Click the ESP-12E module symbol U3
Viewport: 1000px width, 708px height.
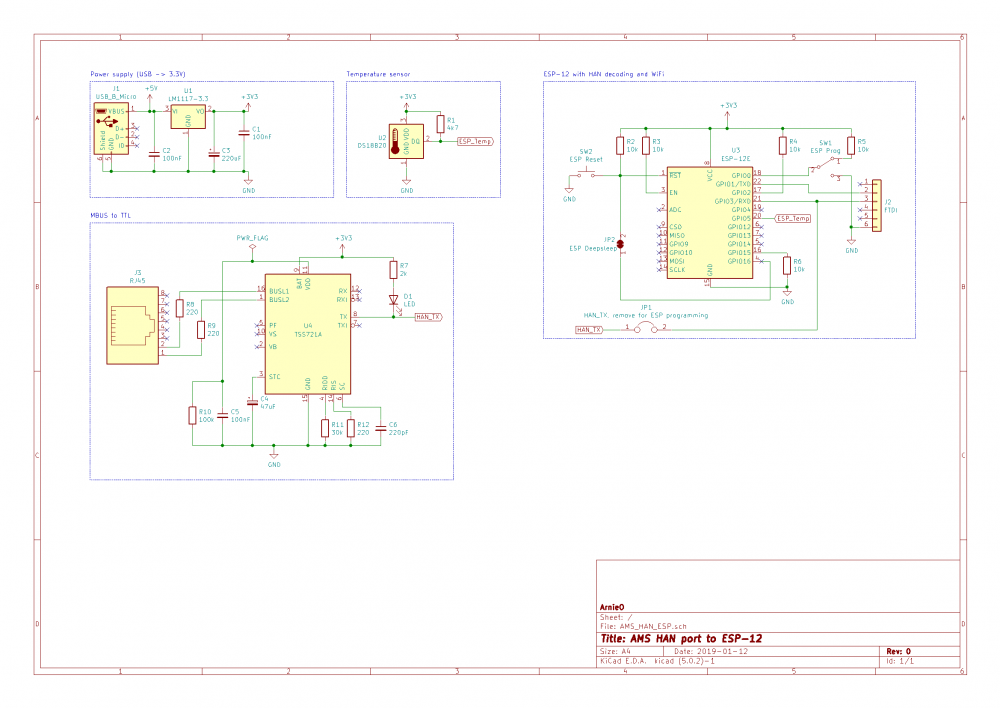click(710, 222)
